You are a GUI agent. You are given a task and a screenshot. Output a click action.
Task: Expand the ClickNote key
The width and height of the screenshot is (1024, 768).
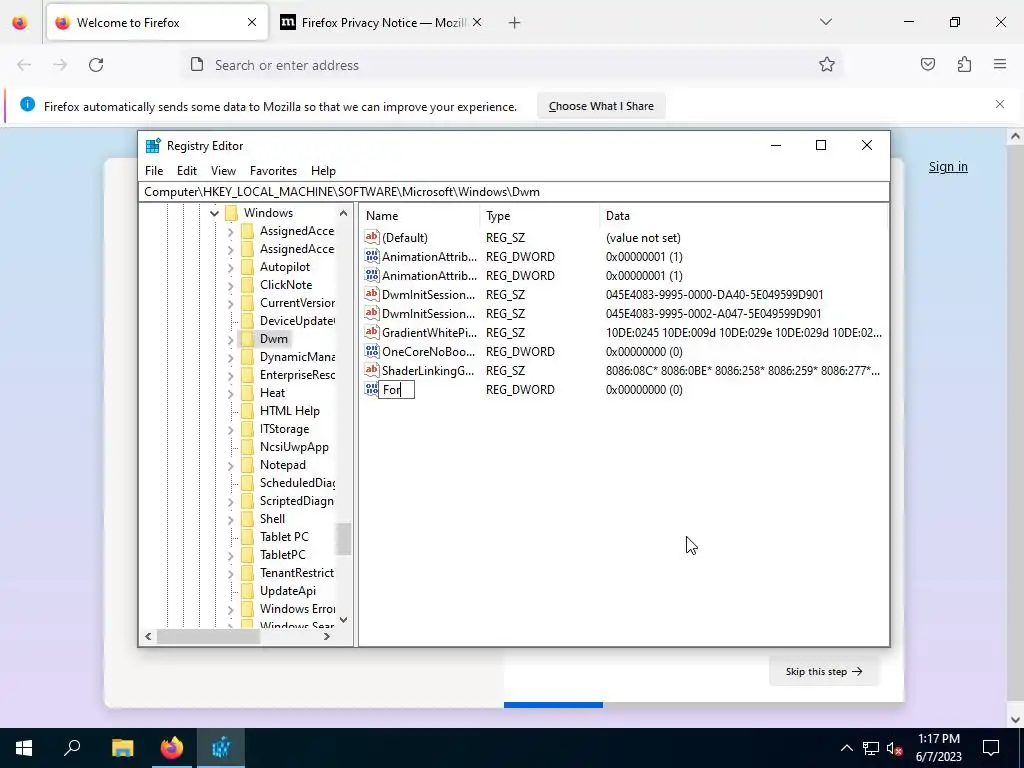(230, 285)
